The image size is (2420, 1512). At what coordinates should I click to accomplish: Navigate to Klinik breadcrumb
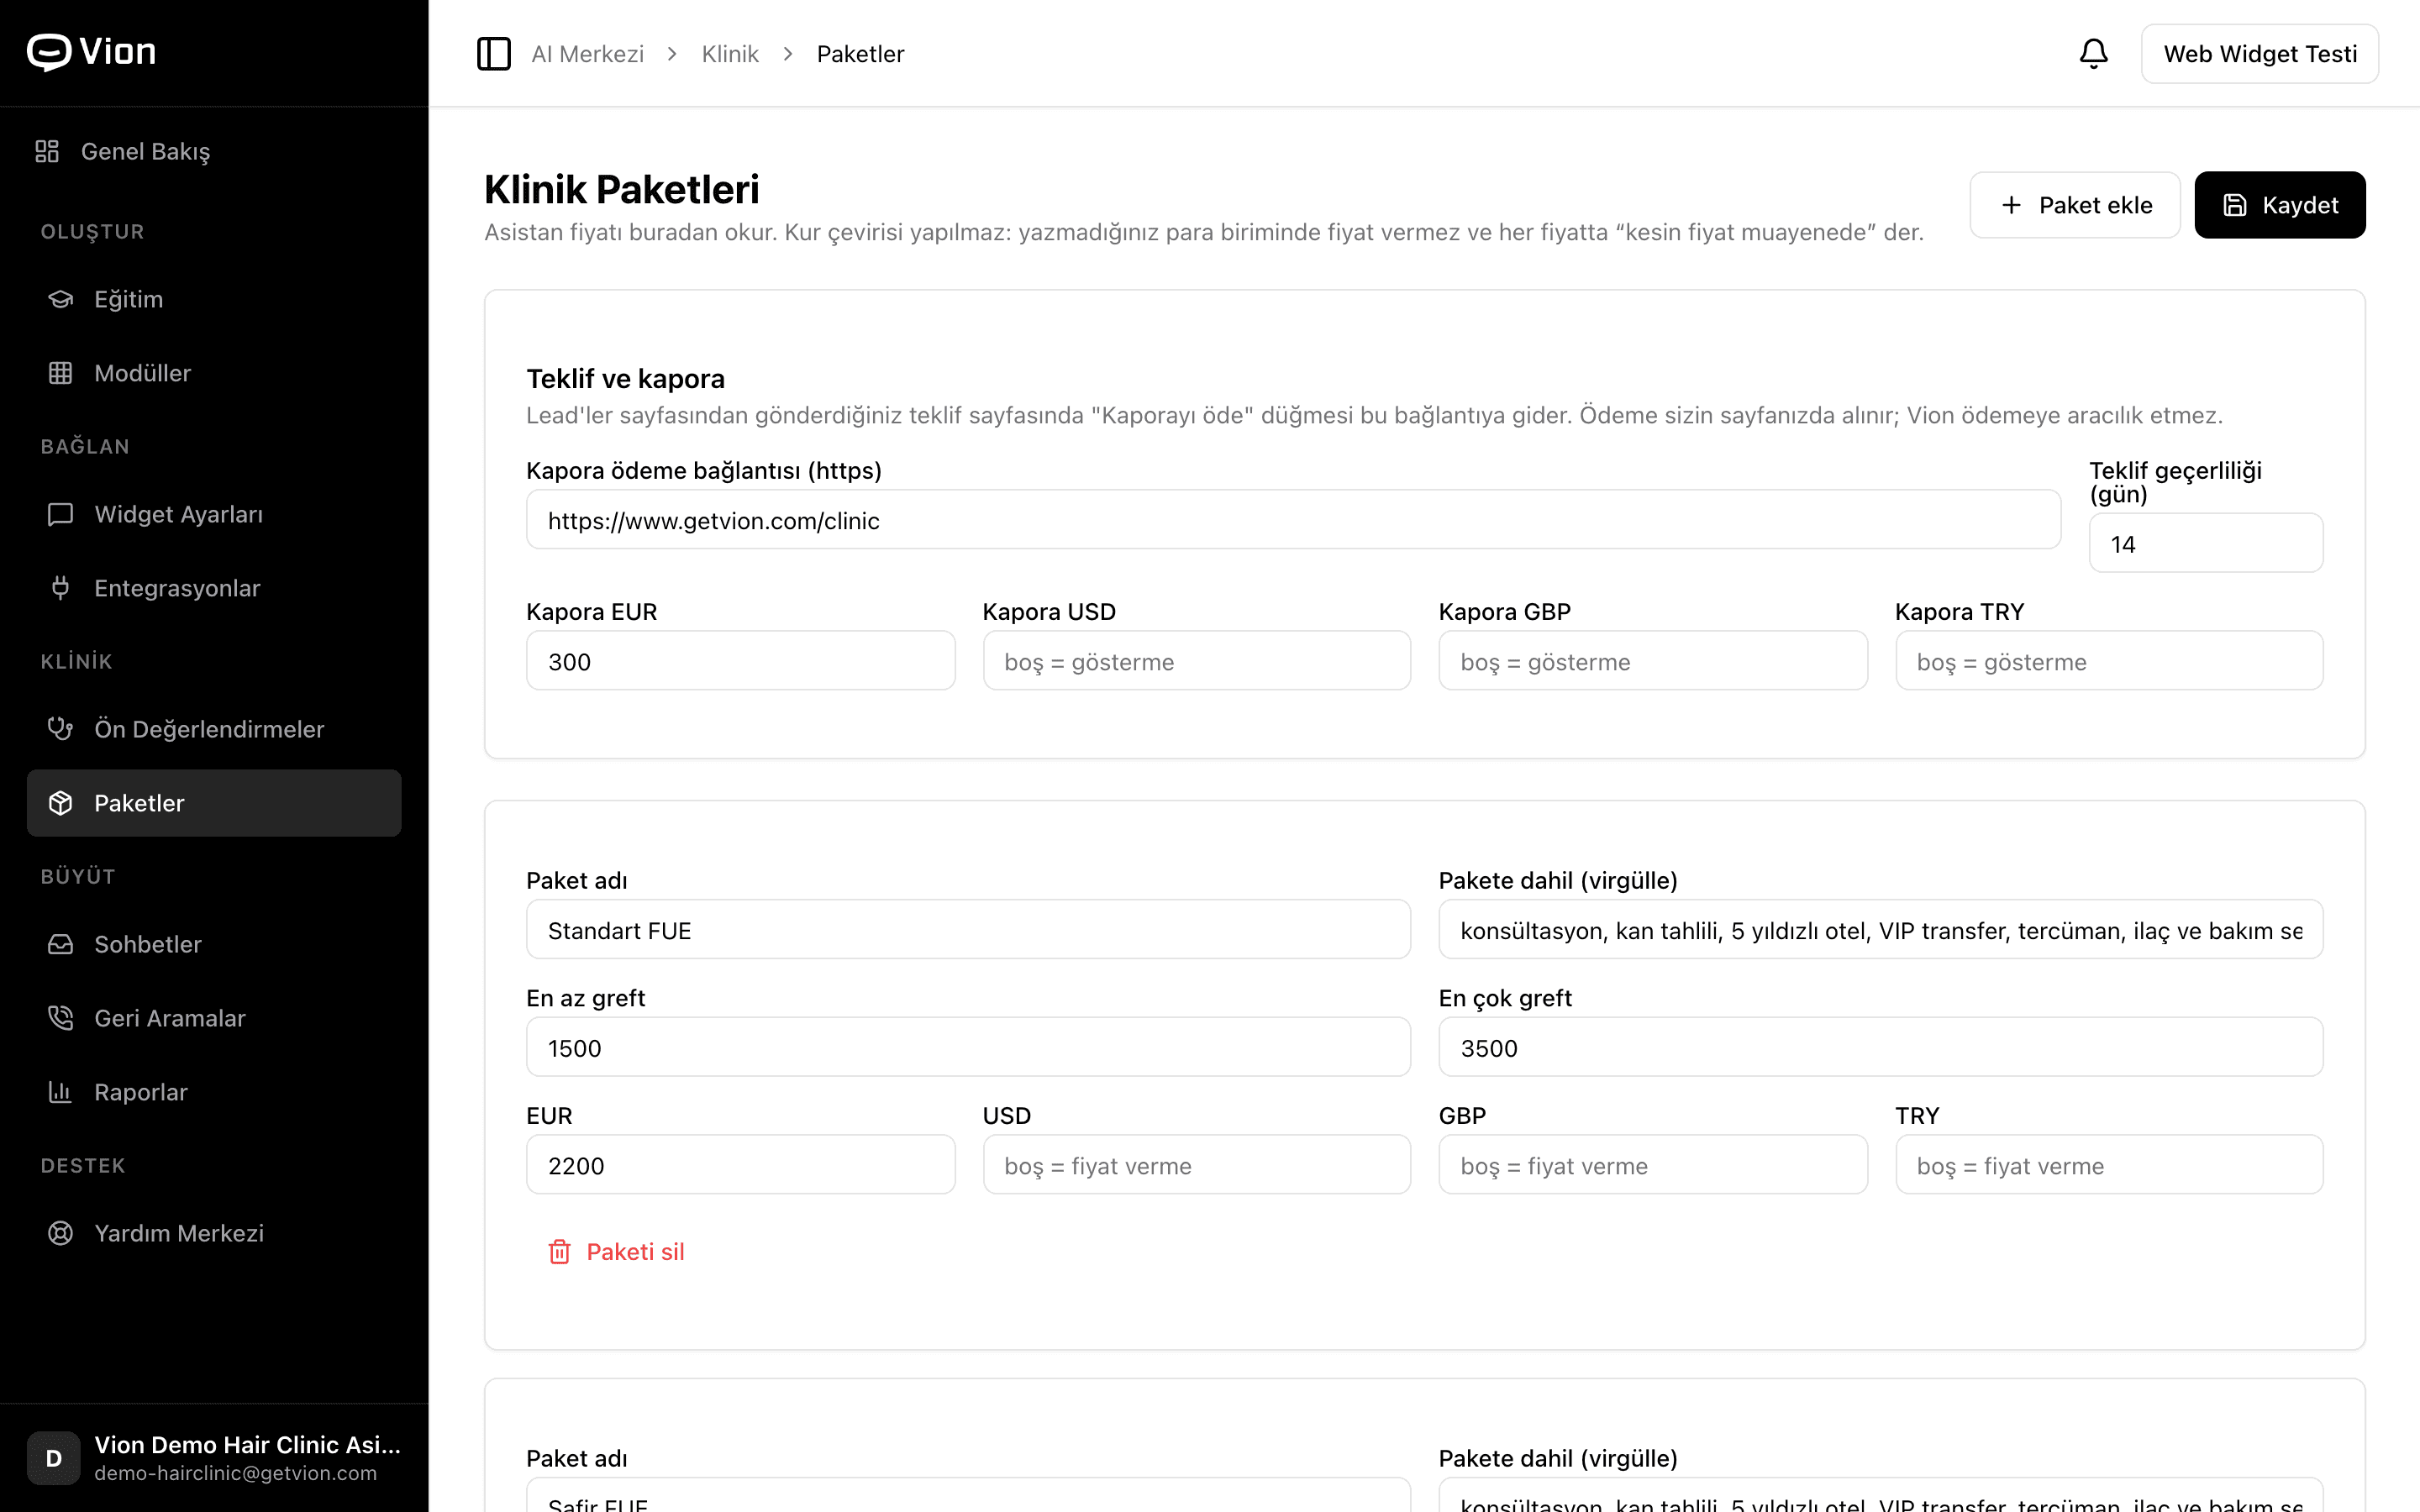coord(730,54)
